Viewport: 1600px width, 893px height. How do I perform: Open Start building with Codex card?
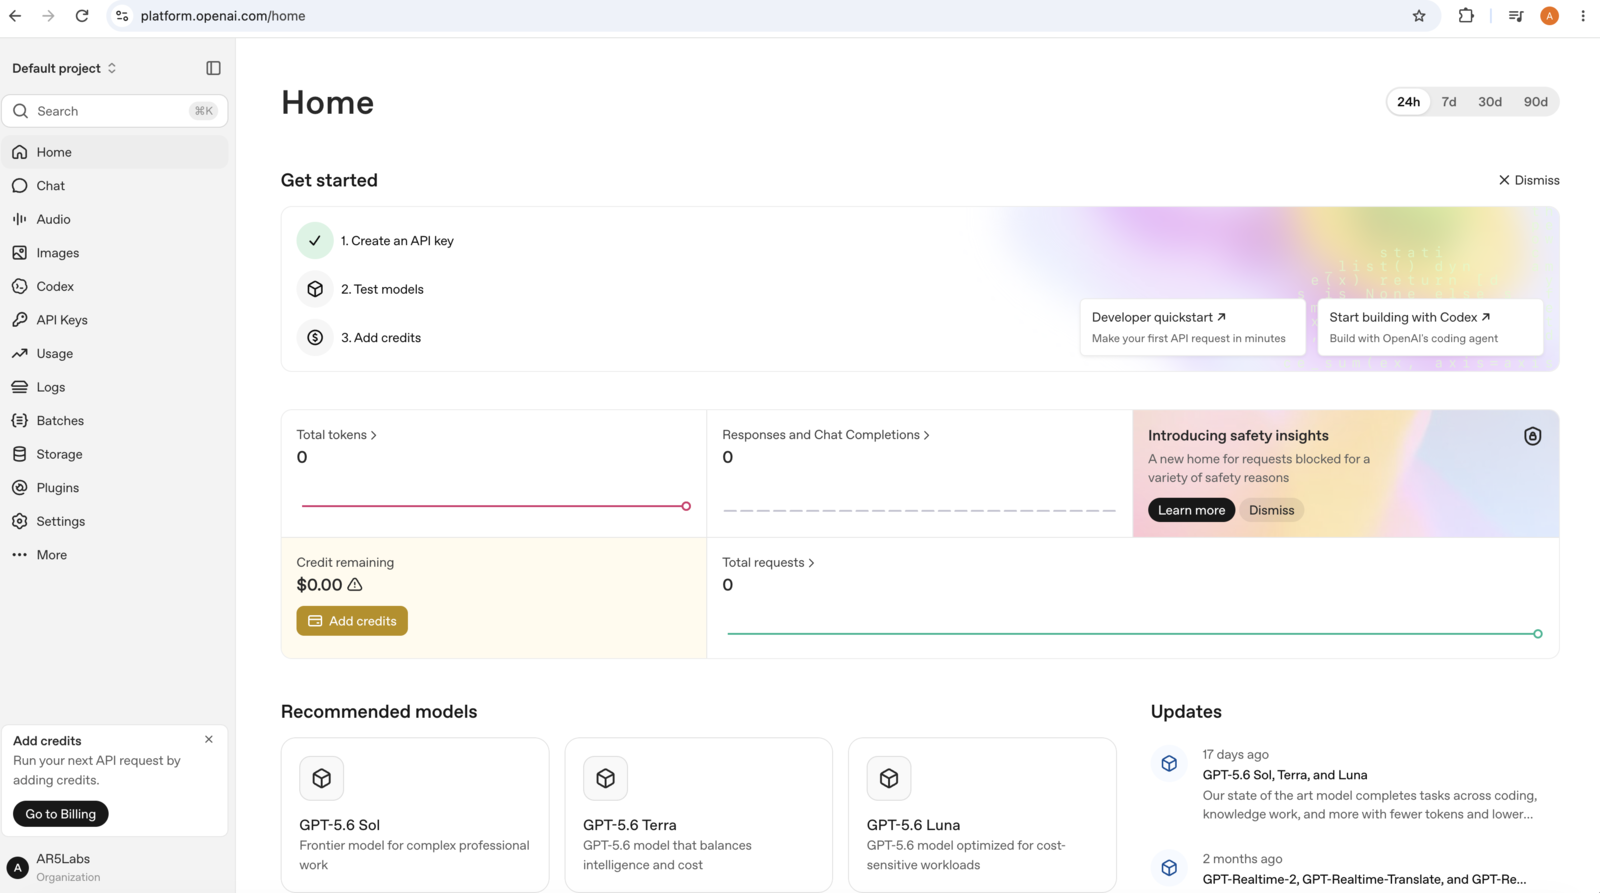(x=1430, y=327)
